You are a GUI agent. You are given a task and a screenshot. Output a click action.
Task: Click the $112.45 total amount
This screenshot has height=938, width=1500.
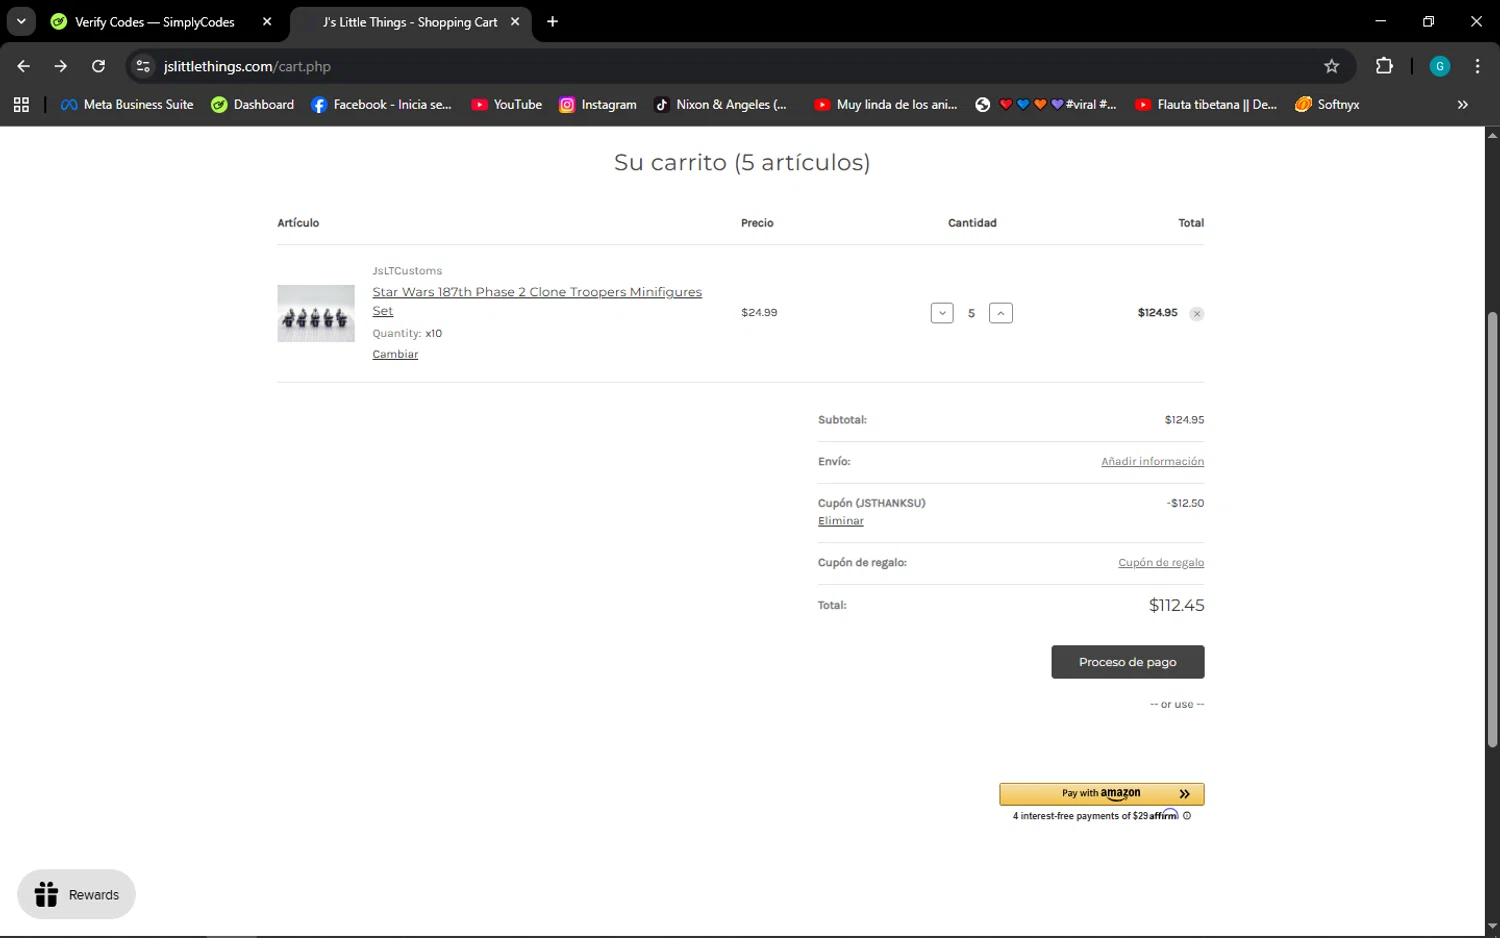point(1176,605)
